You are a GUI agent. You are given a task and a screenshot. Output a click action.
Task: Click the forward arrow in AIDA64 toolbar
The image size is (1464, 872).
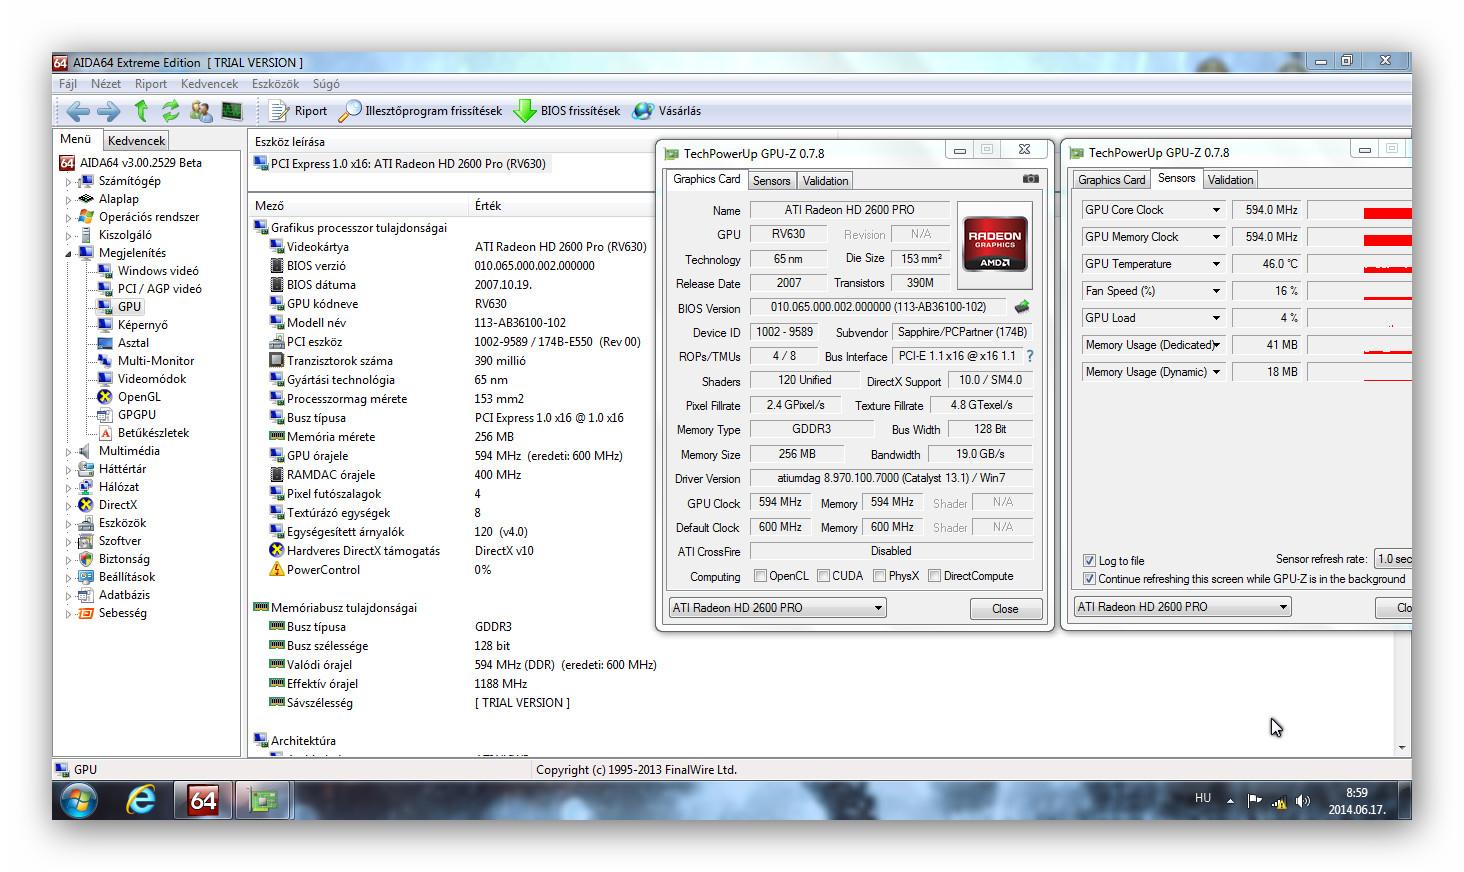108,111
